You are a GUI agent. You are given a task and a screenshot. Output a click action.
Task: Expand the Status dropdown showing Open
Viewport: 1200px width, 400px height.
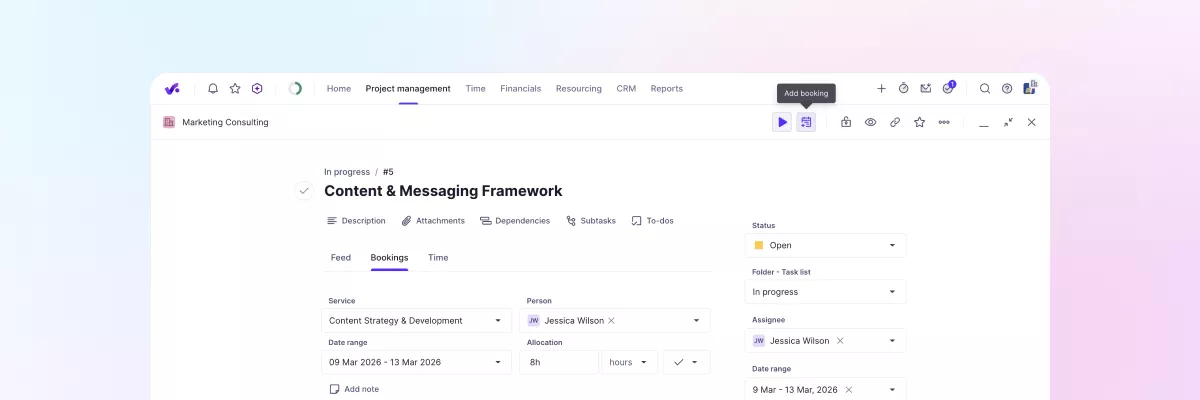tap(892, 245)
